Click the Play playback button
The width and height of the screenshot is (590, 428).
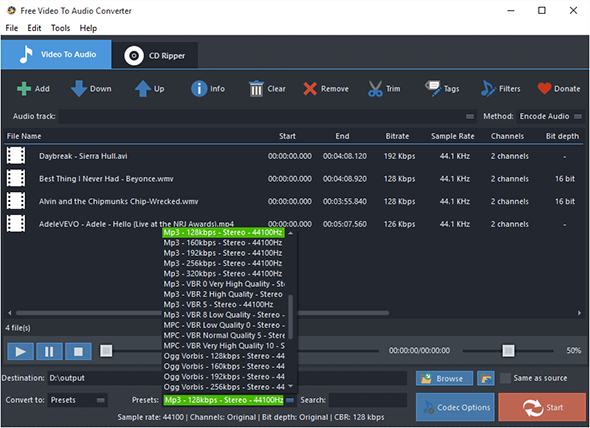click(20, 352)
